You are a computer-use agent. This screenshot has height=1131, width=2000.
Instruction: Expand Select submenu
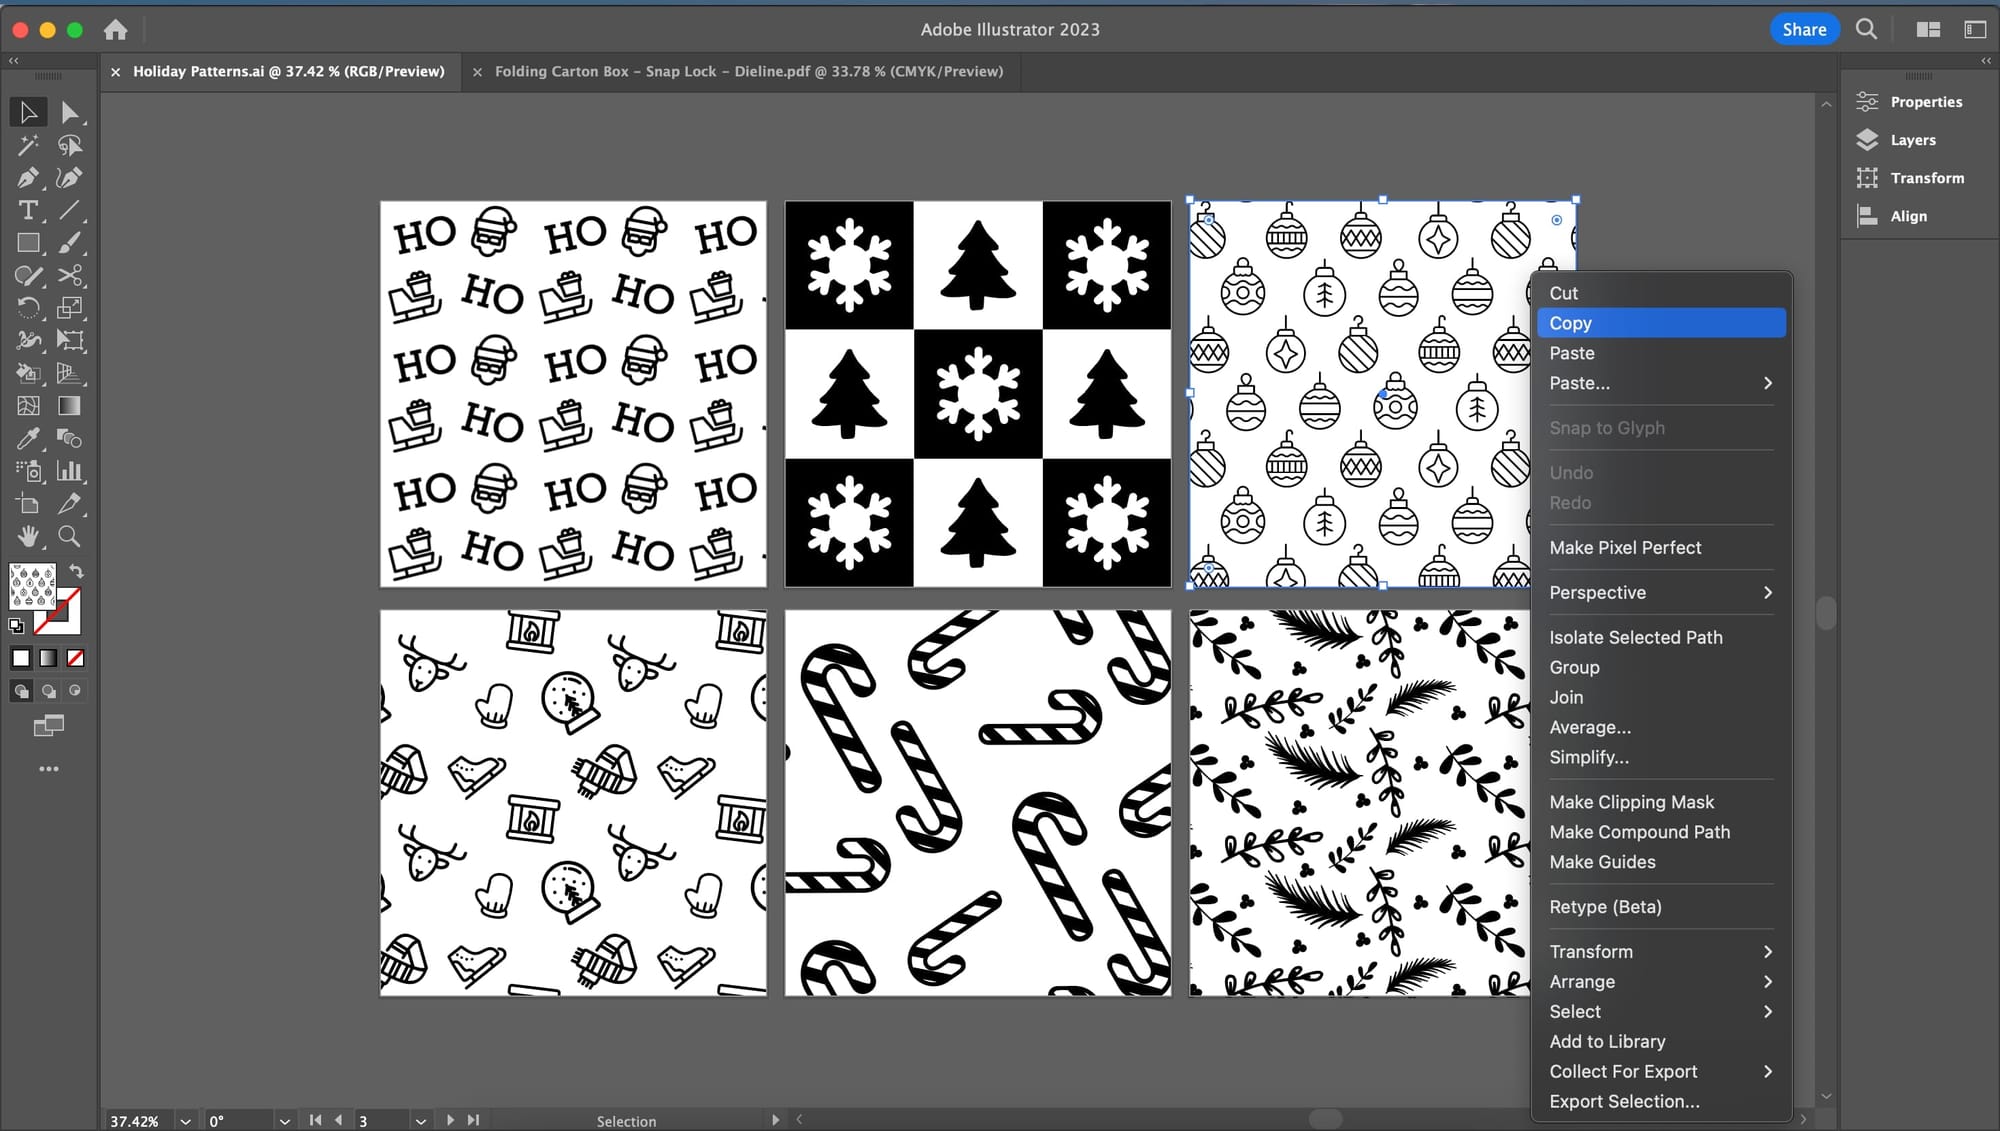[x=1661, y=1011]
